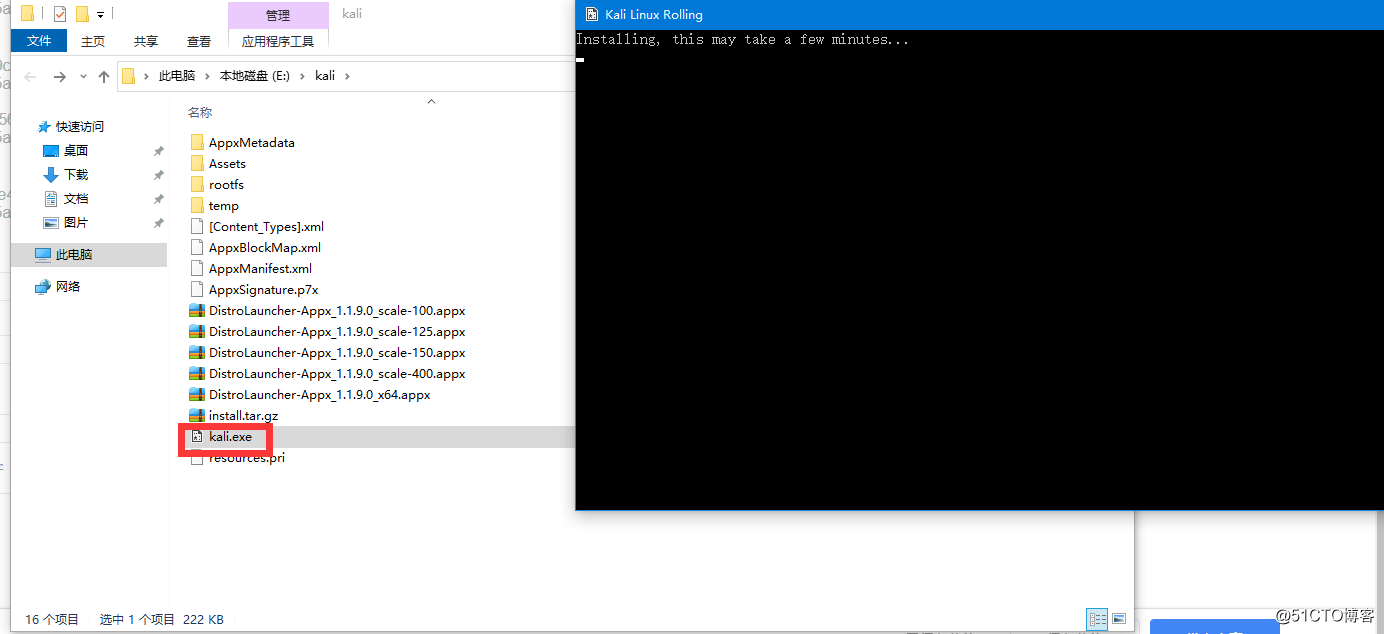This screenshot has height=634, width=1384.
Task: Click inside the Kali console output area
Action: [980, 269]
